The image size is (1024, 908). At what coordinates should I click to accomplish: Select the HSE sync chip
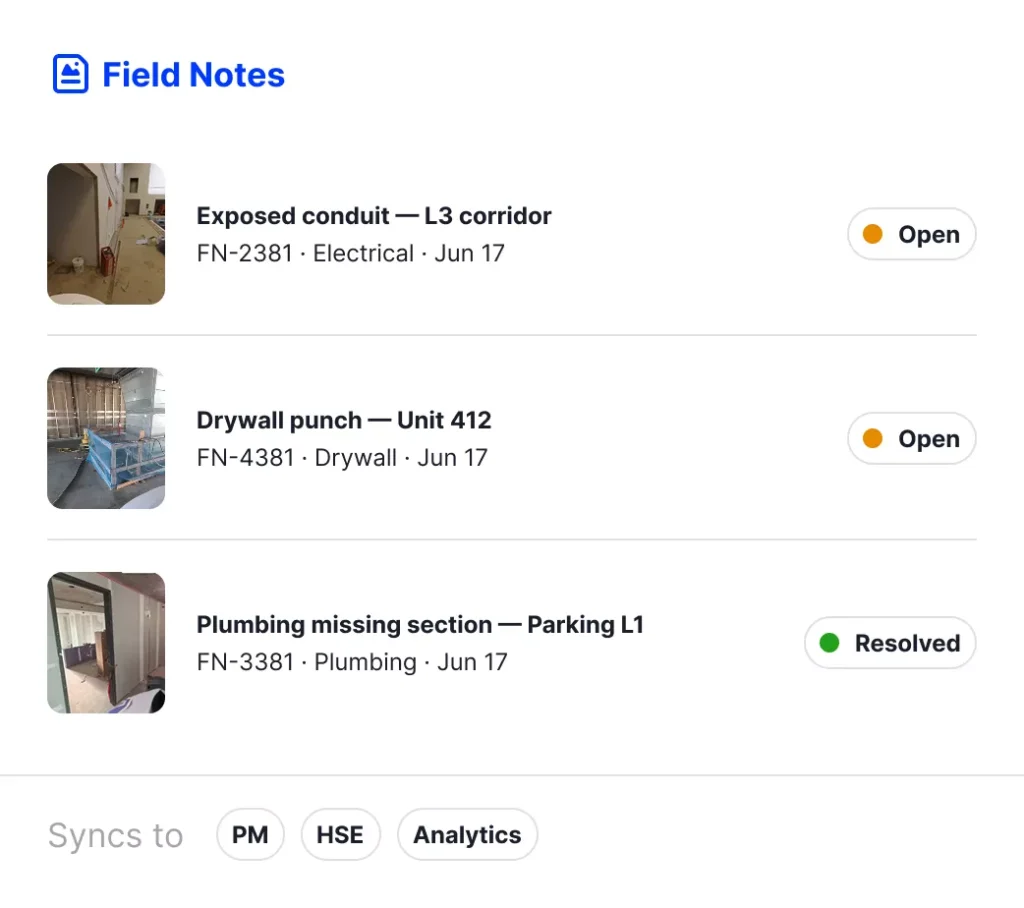pos(340,834)
